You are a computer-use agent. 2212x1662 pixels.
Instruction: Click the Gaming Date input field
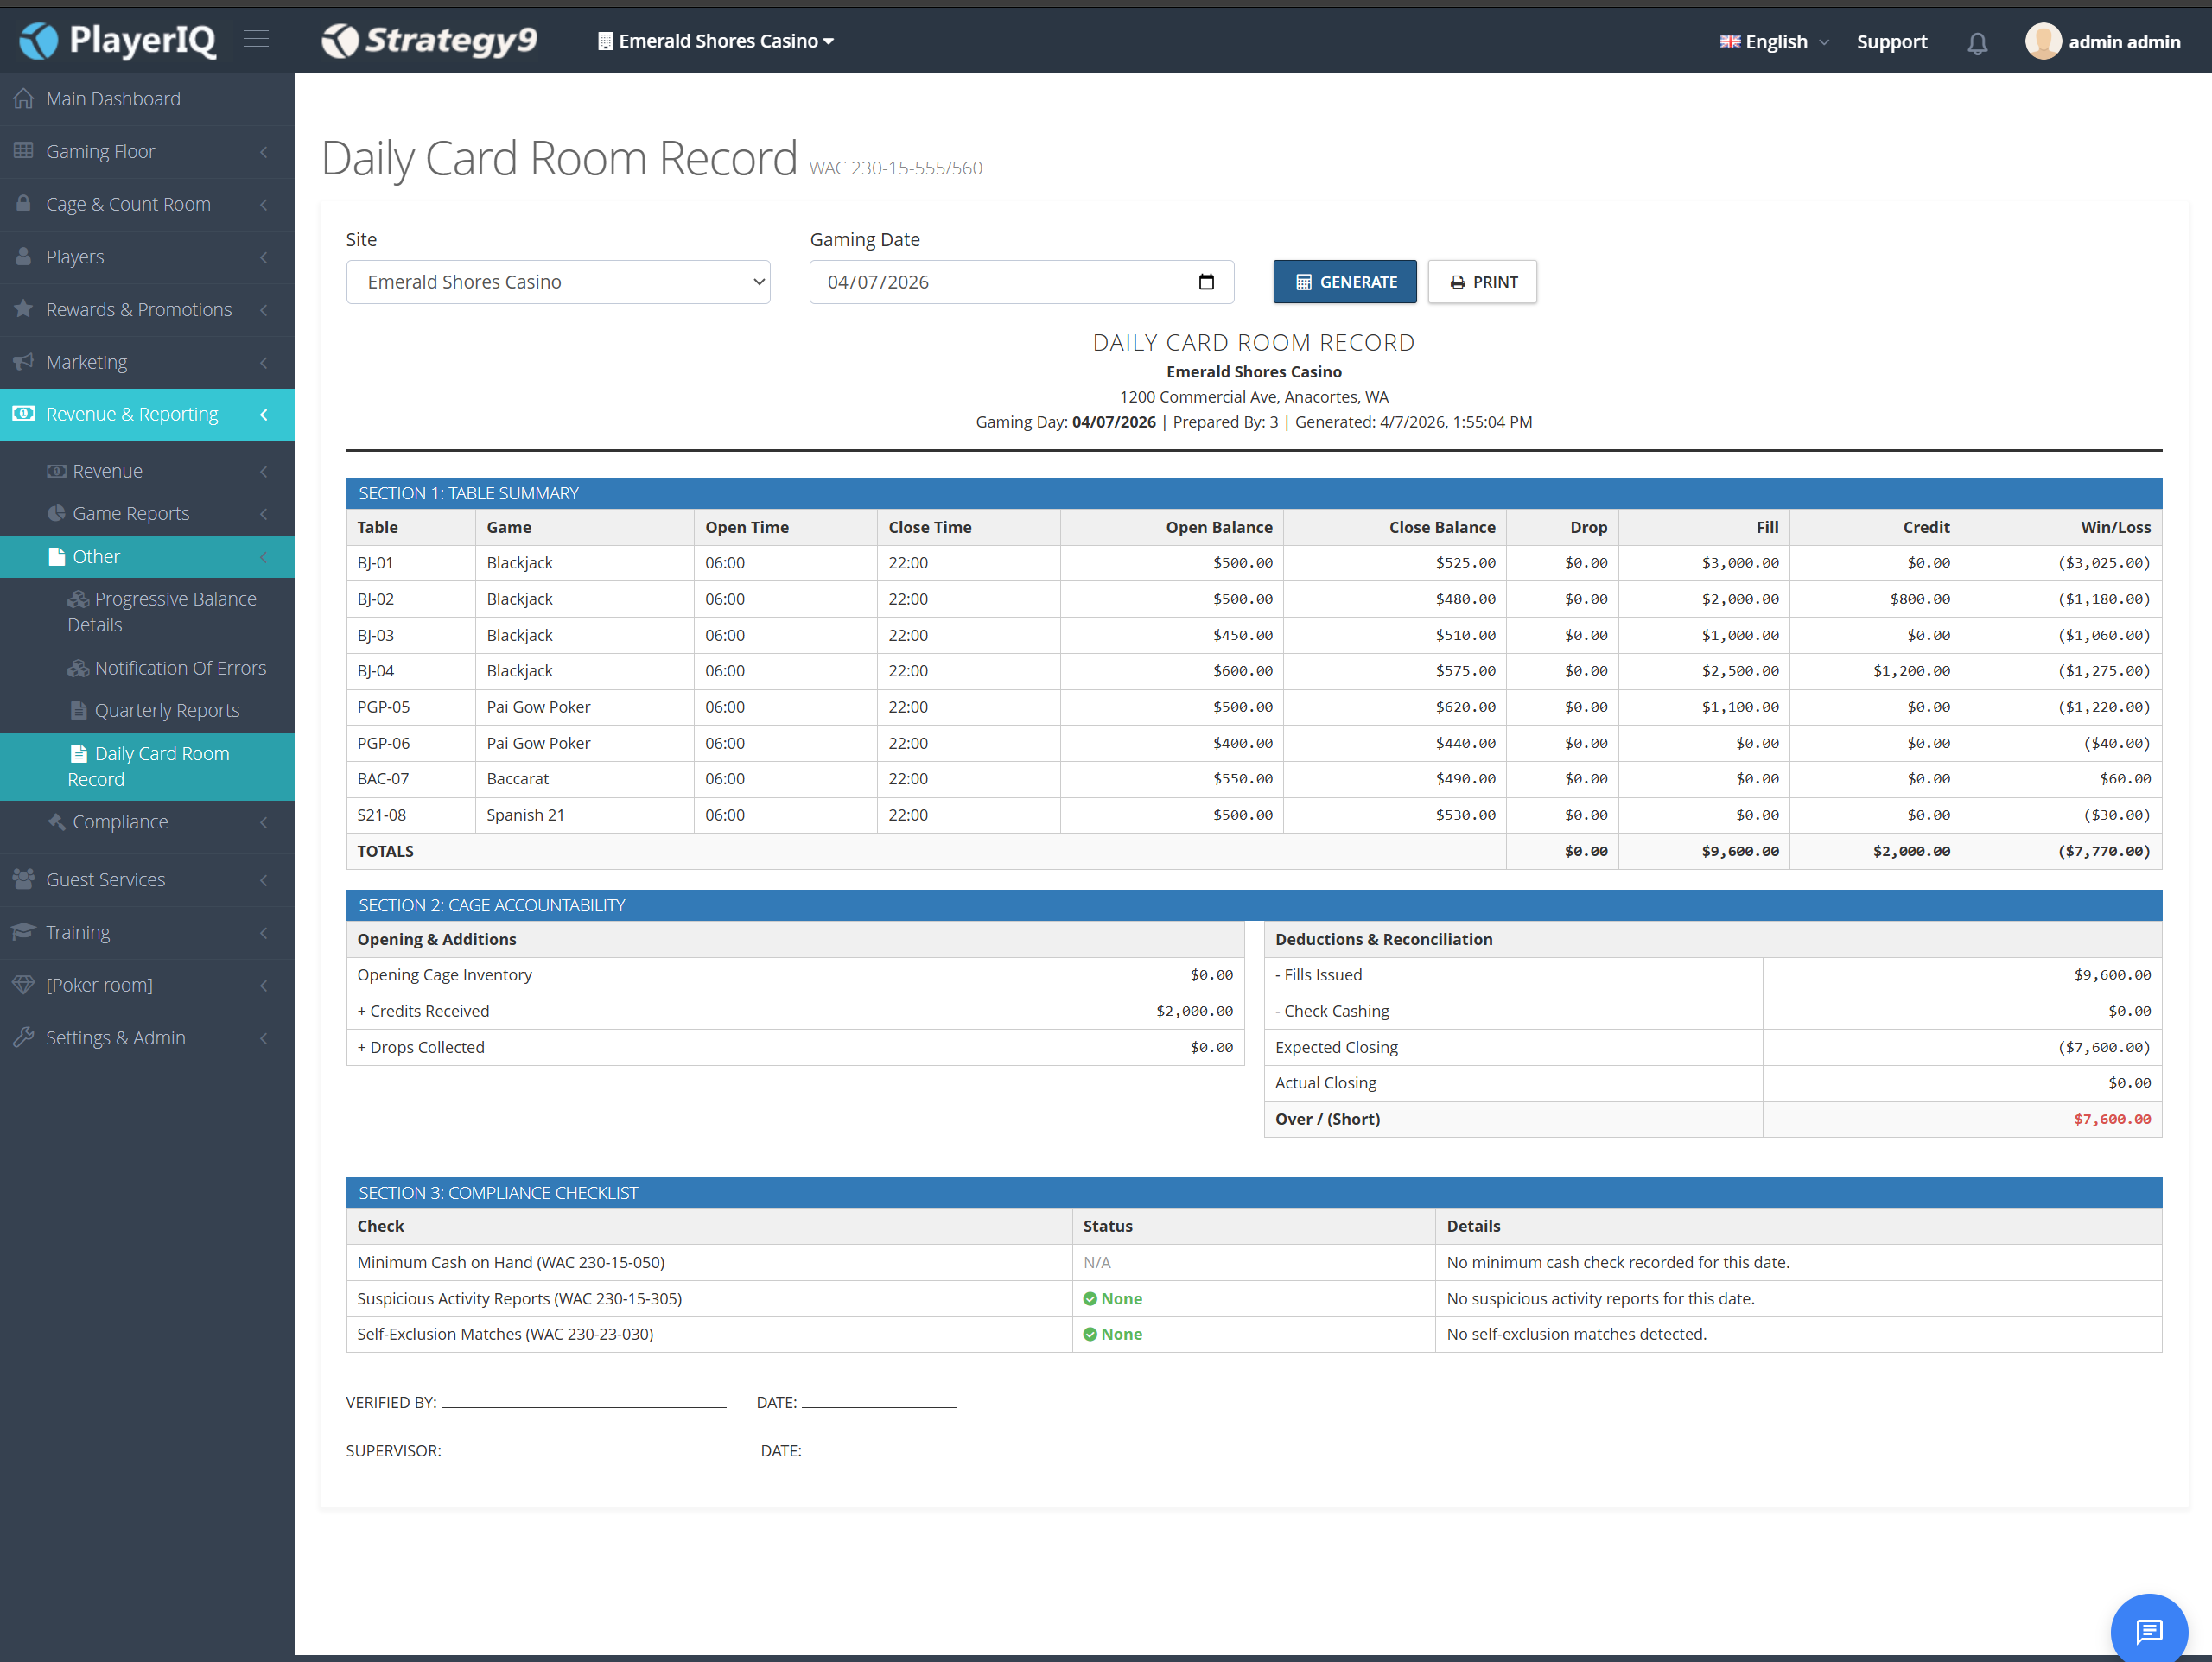1021,282
